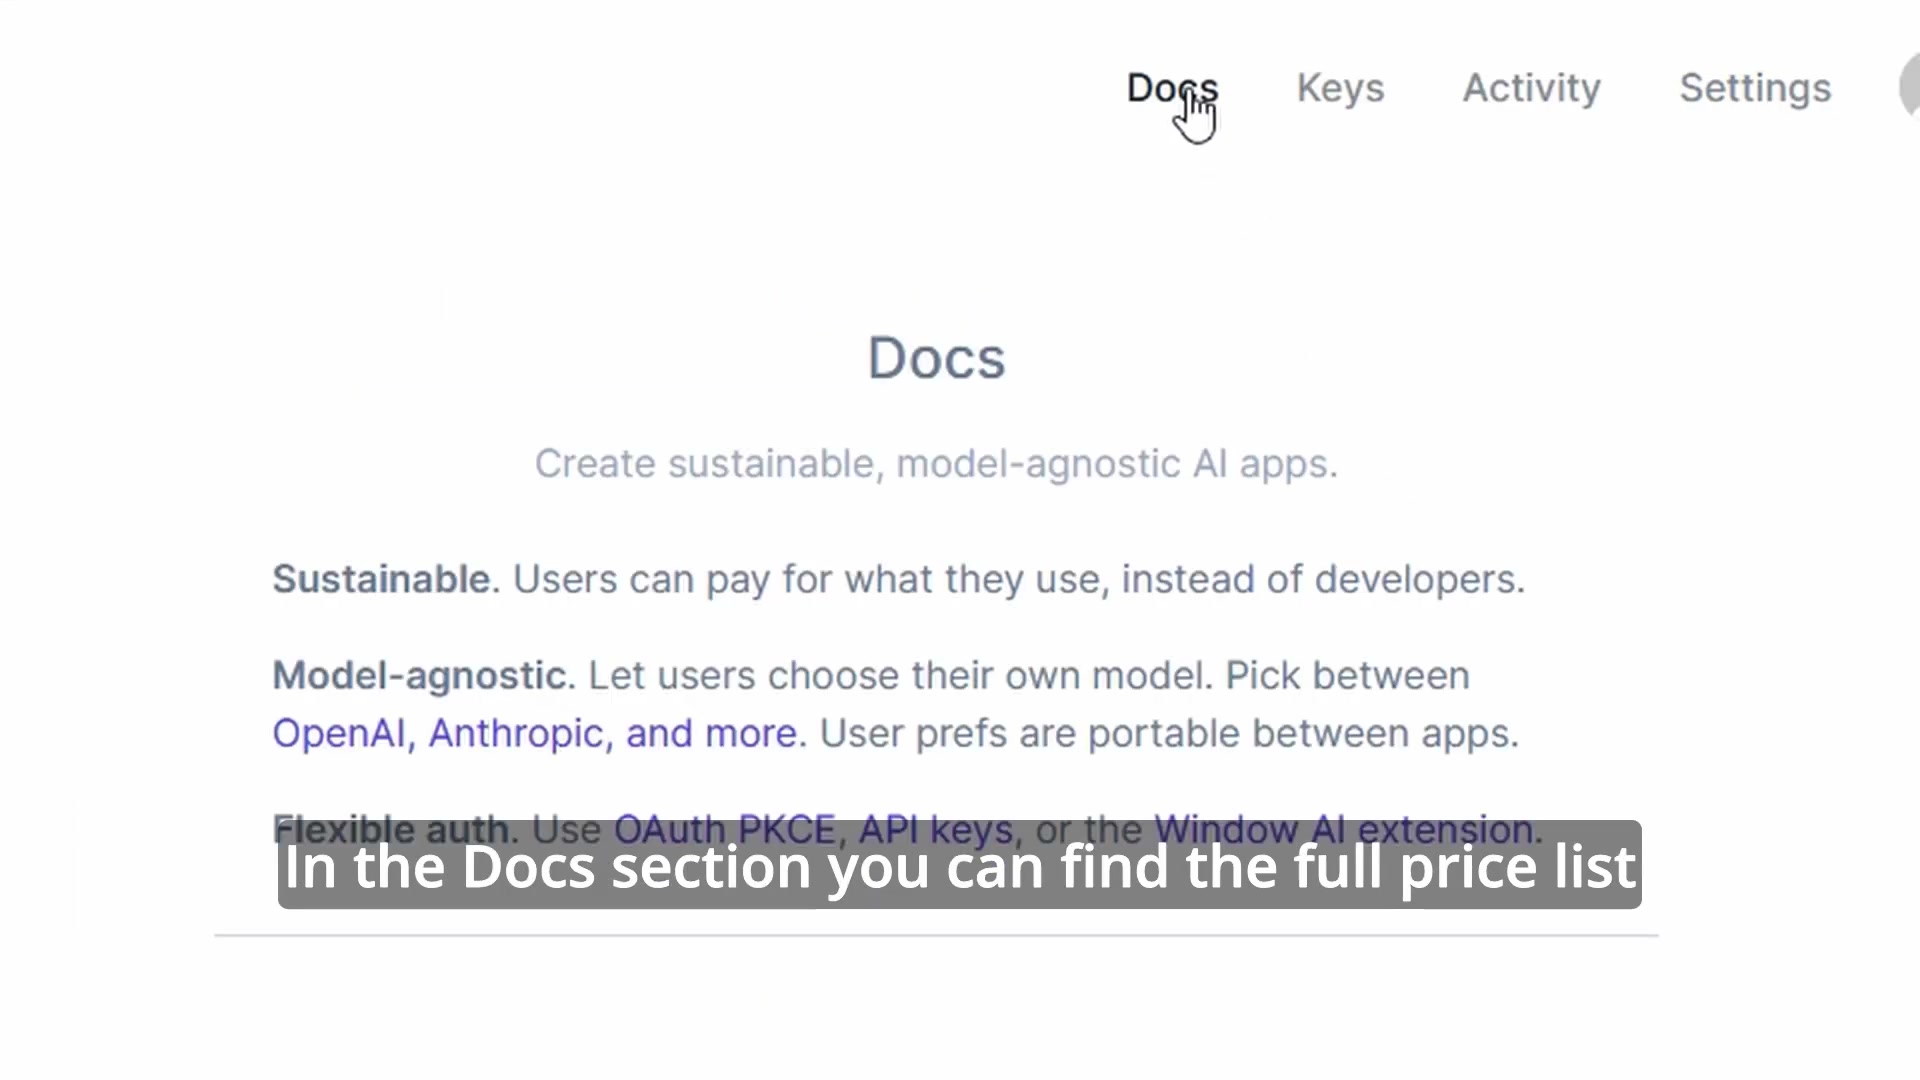
Task: Open the Activity tab in header
Action: 1531,89
